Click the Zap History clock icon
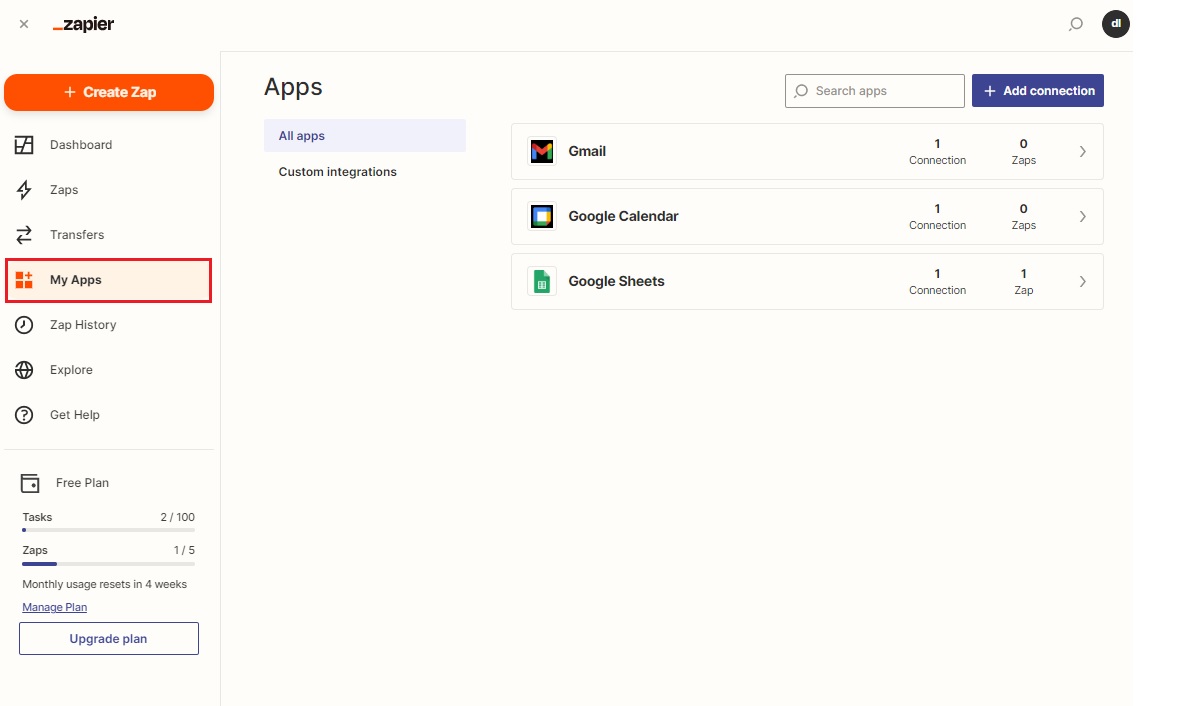1180x706 pixels. (x=25, y=325)
